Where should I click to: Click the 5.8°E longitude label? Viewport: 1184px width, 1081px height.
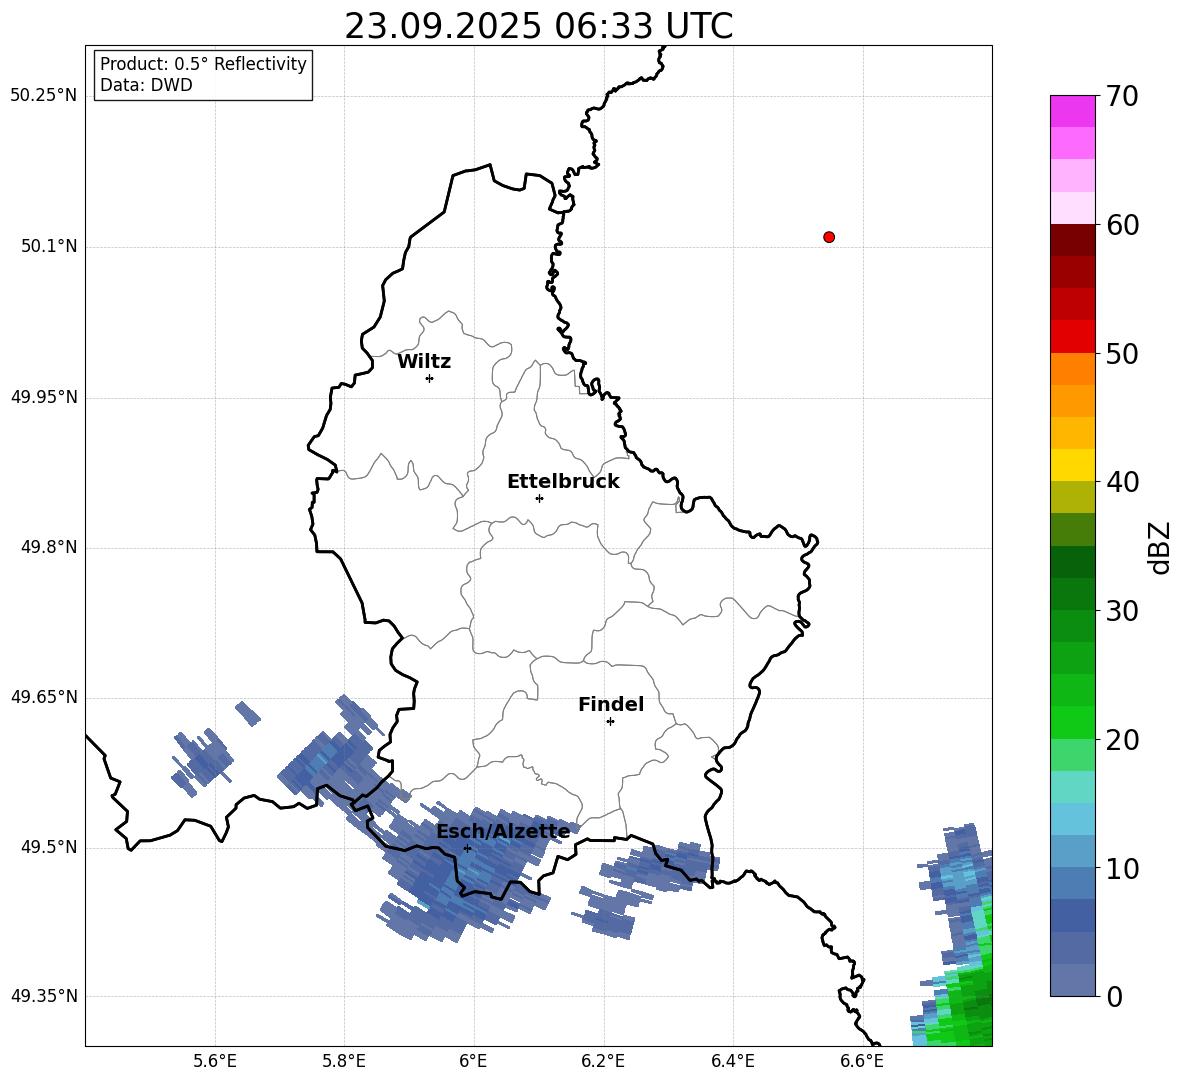point(344,1061)
